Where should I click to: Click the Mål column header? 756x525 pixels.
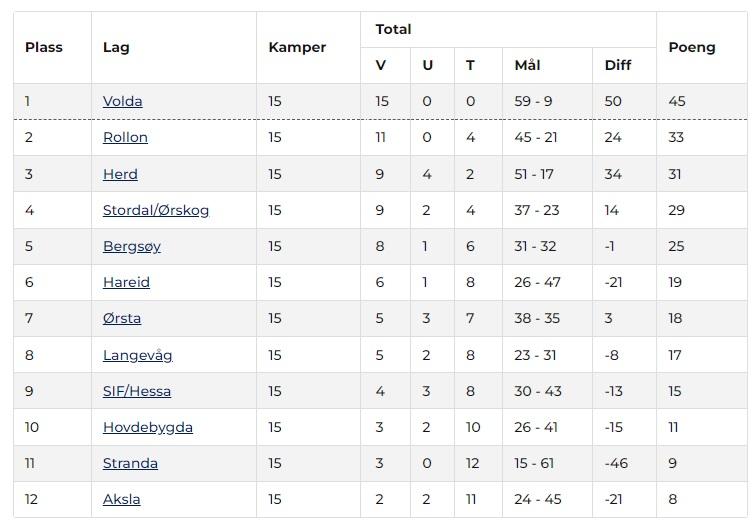click(x=527, y=65)
